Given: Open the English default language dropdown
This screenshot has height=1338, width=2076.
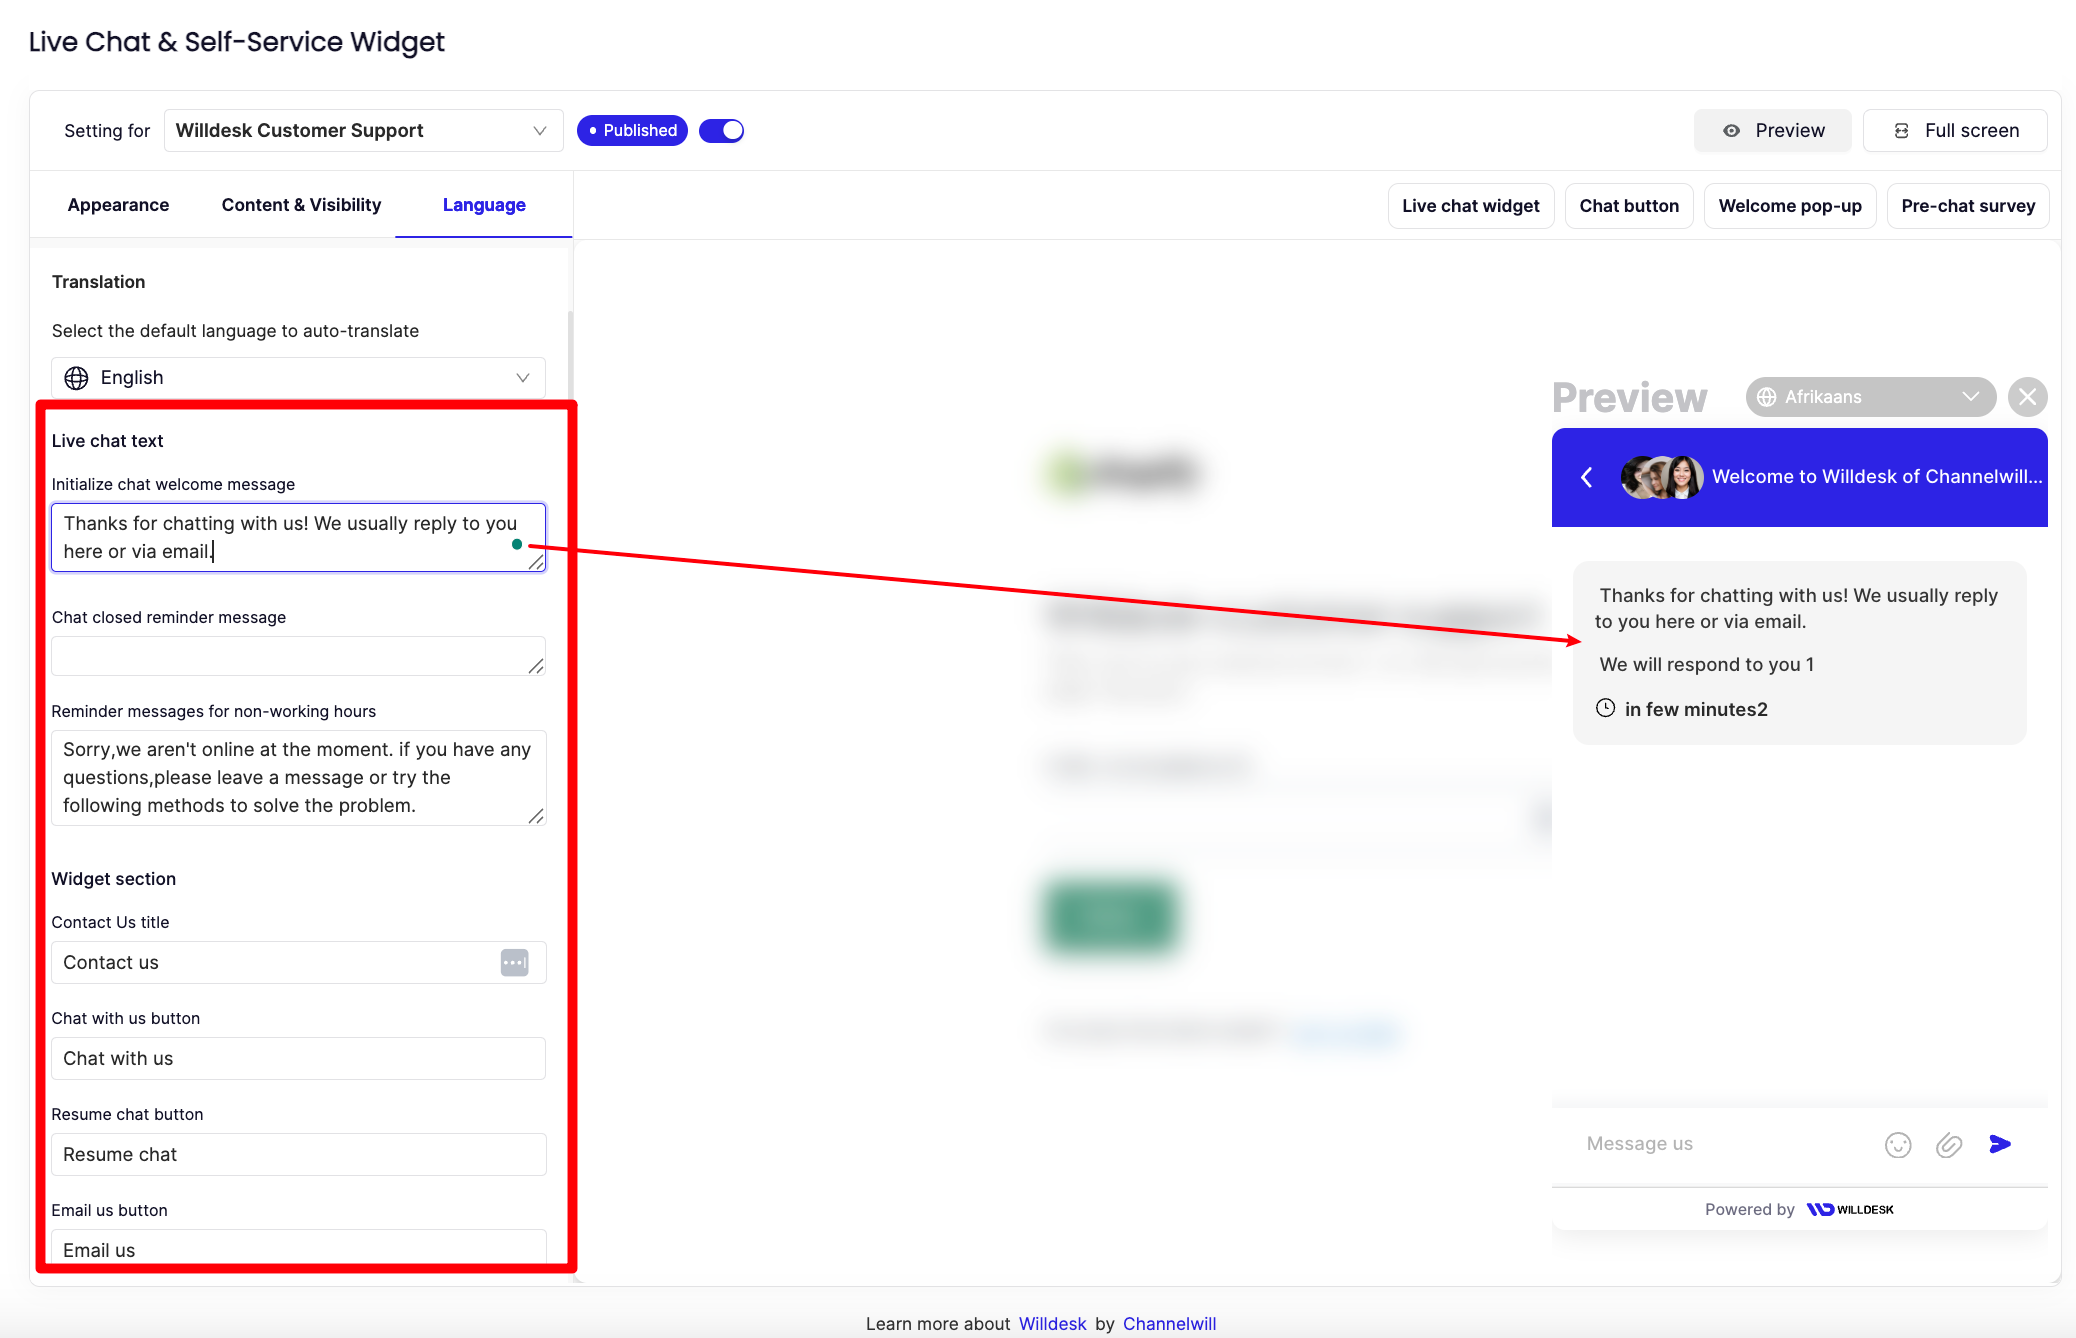Looking at the screenshot, I should (x=298, y=378).
